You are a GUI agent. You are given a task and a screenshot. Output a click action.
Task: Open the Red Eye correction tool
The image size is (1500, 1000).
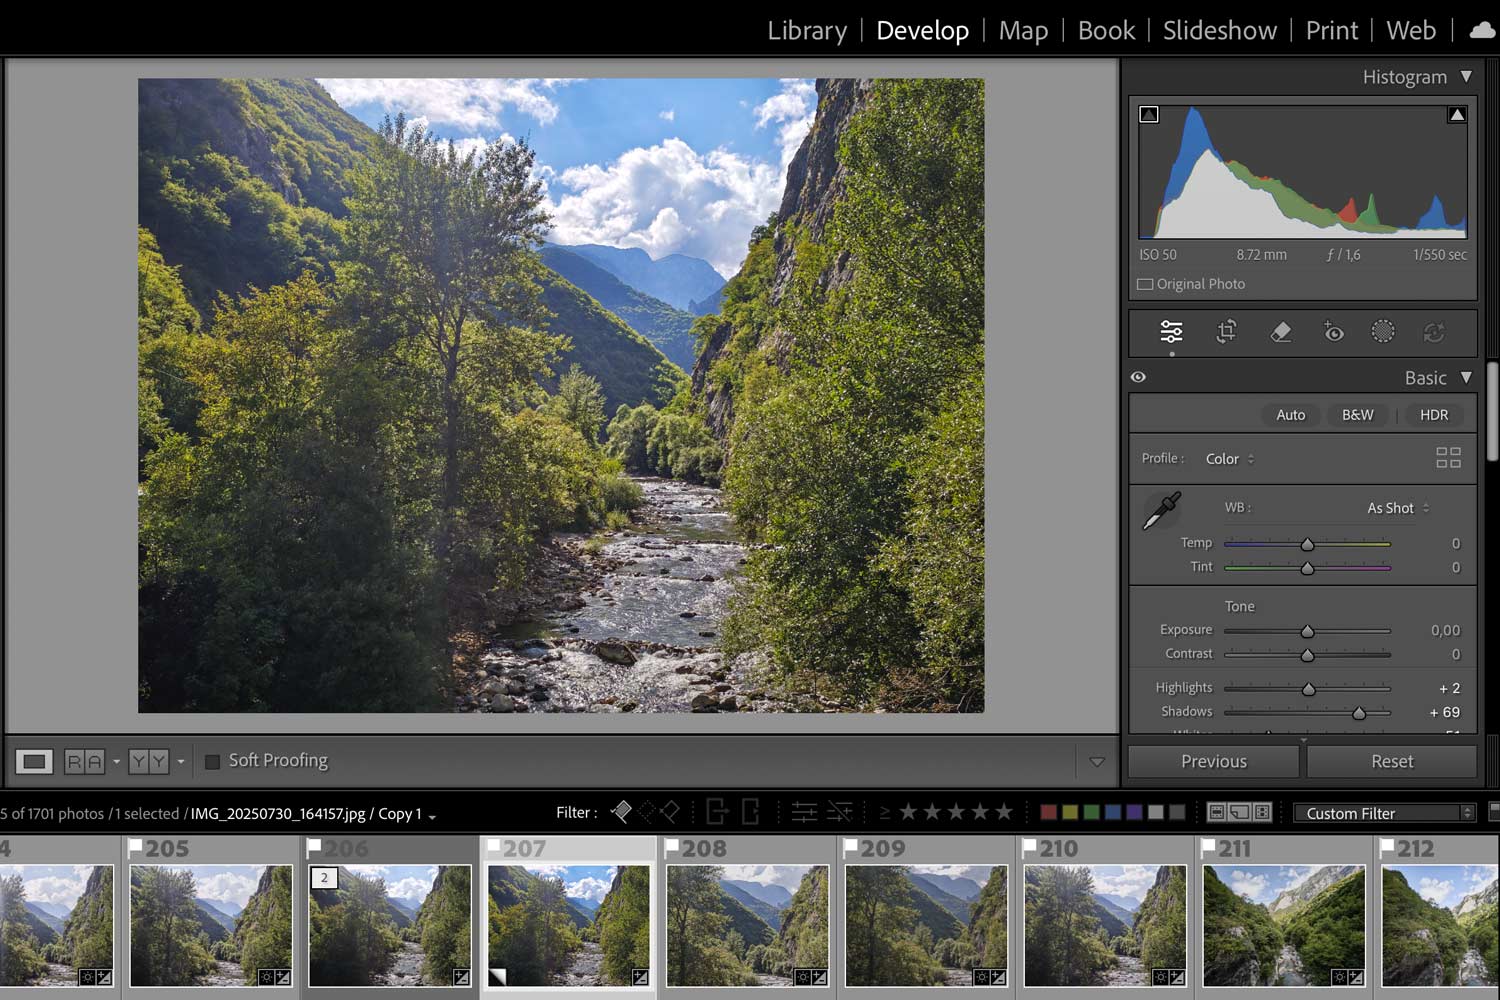pyautogui.click(x=1333, y=332)
